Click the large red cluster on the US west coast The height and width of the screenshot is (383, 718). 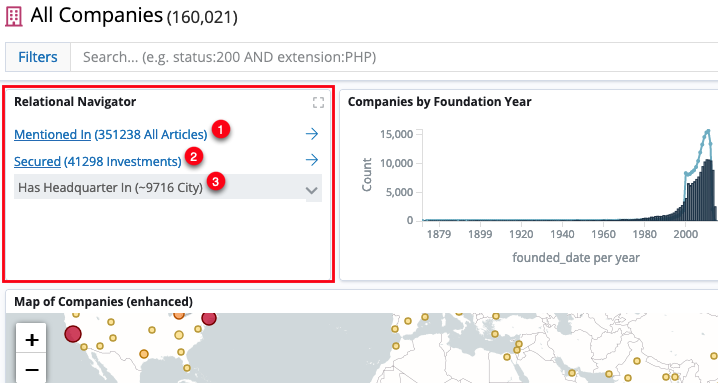[73, 334]
